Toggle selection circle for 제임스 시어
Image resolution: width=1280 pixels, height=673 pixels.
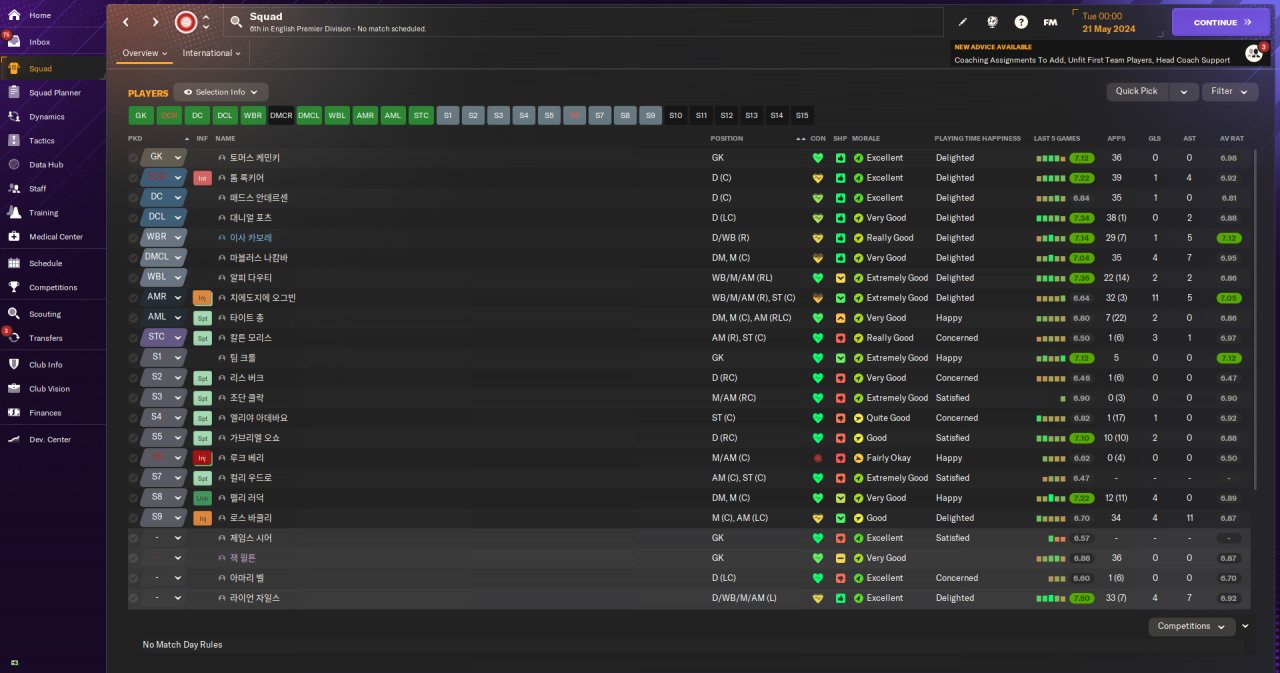pos(133,538)
